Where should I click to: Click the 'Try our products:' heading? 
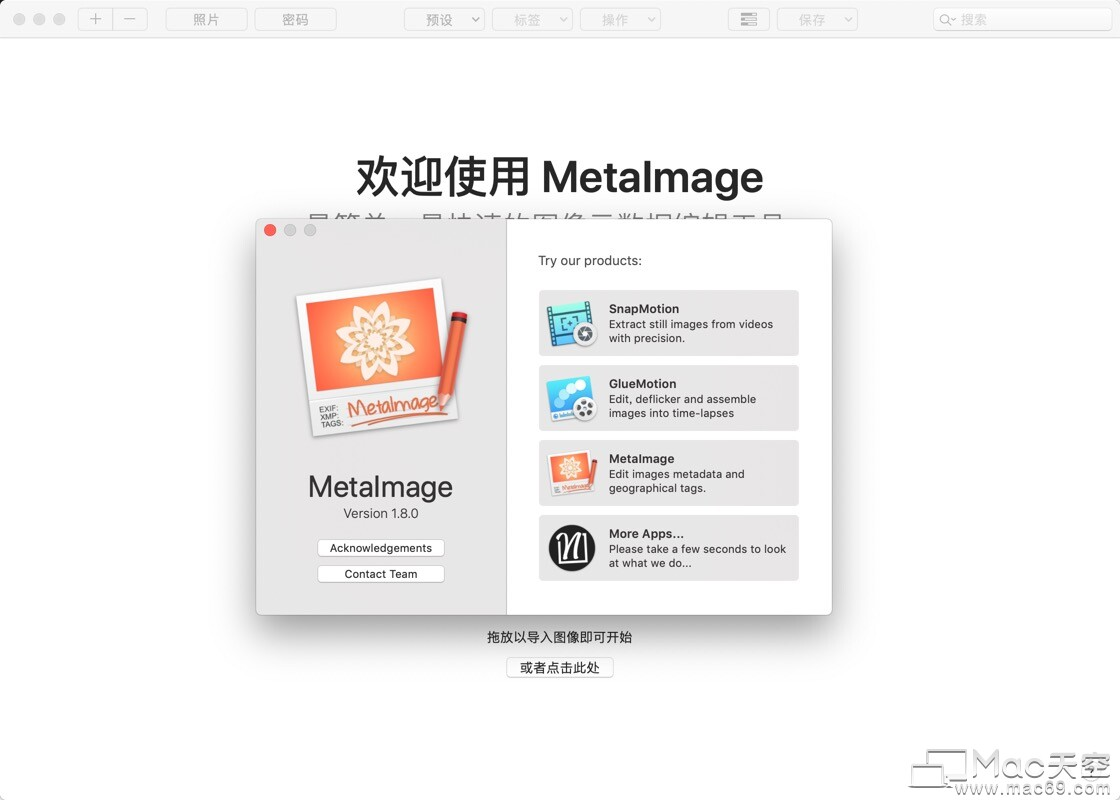tap(590, 261)
